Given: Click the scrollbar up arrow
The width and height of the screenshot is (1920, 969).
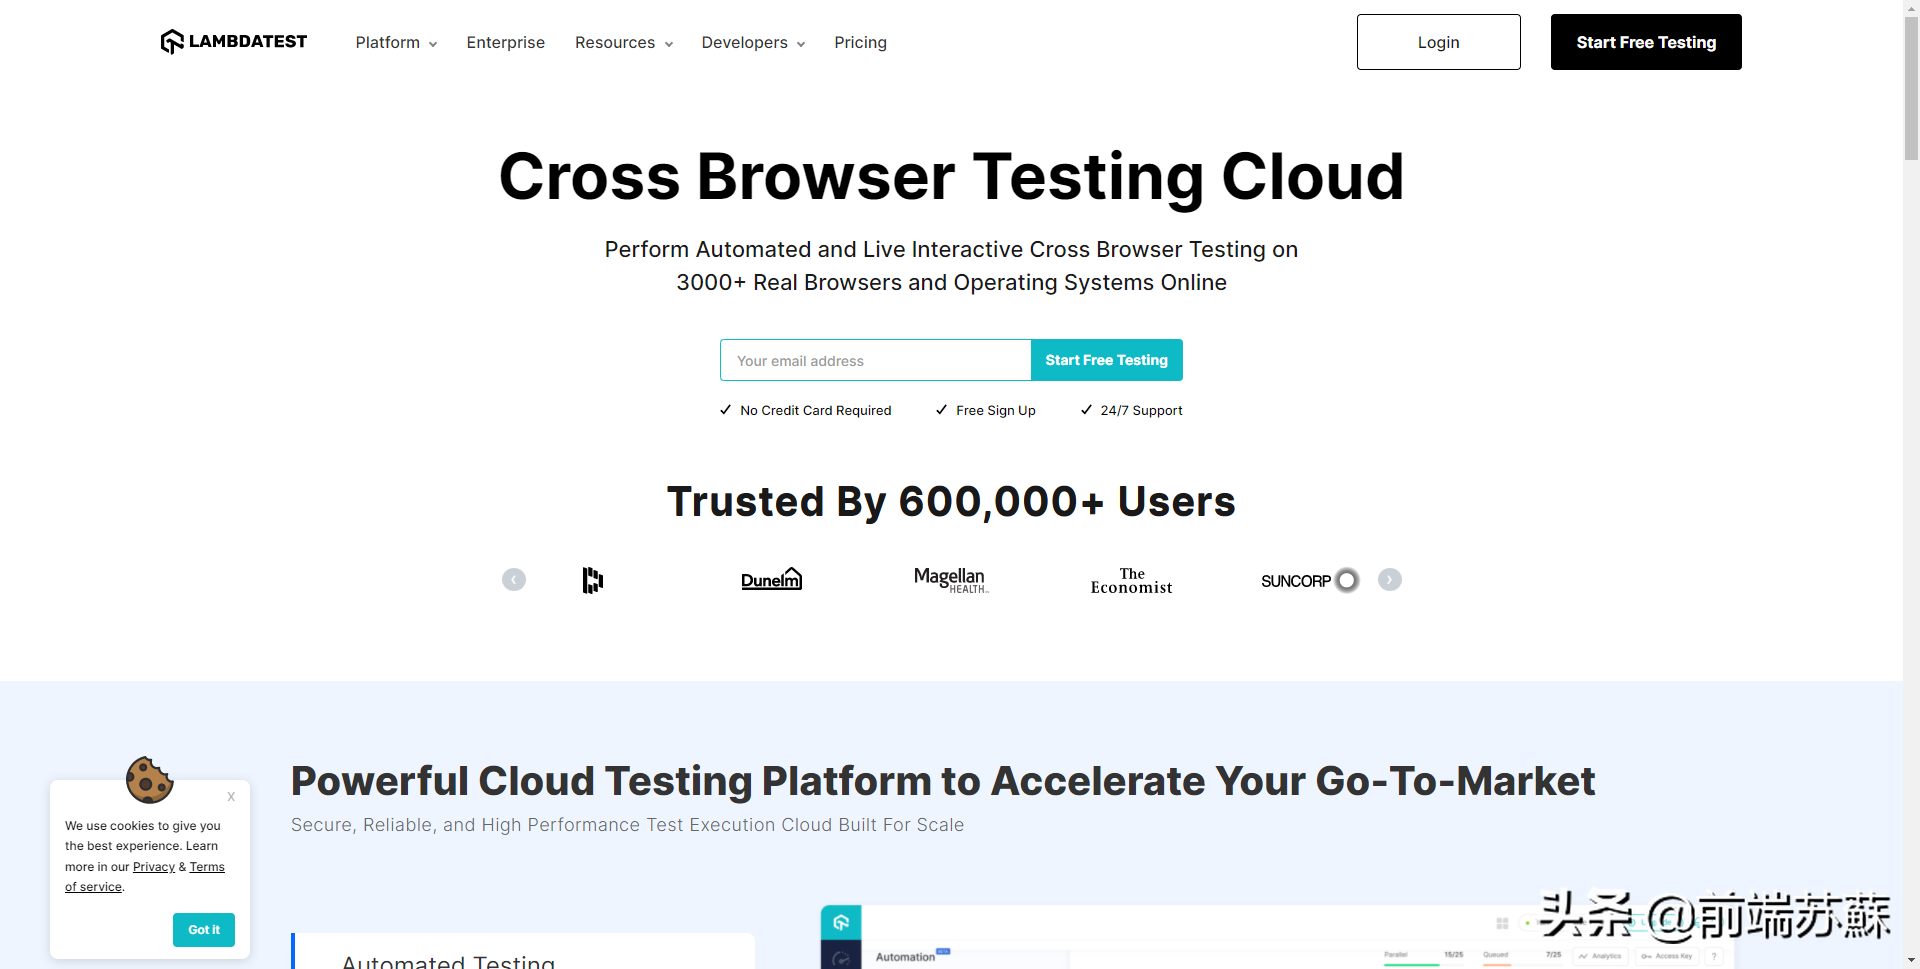Looking at the screenshot, I should pyautogui.click(x=1911, y=7).
